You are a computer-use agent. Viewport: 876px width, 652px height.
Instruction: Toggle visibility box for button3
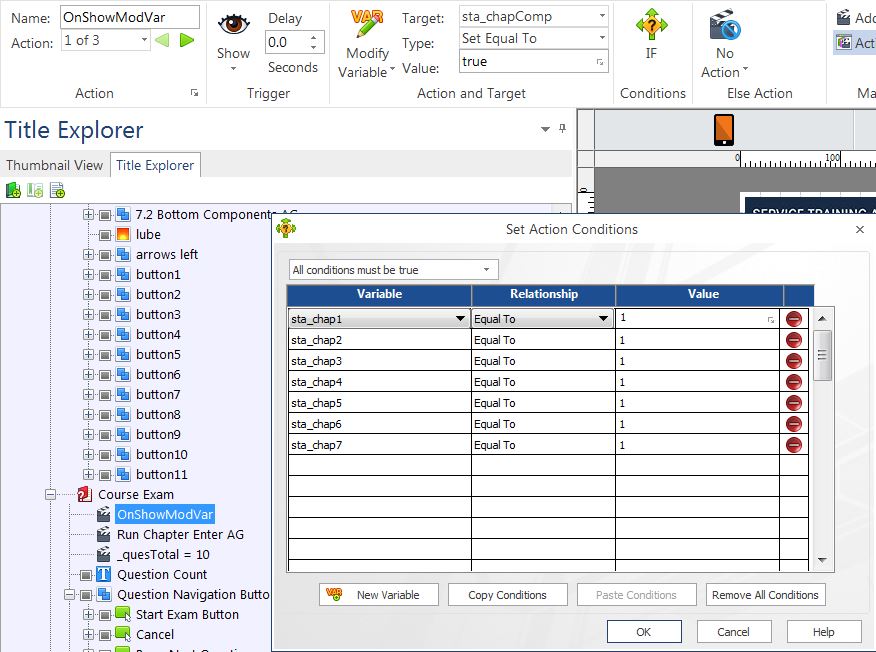click(x=105, y=315)
